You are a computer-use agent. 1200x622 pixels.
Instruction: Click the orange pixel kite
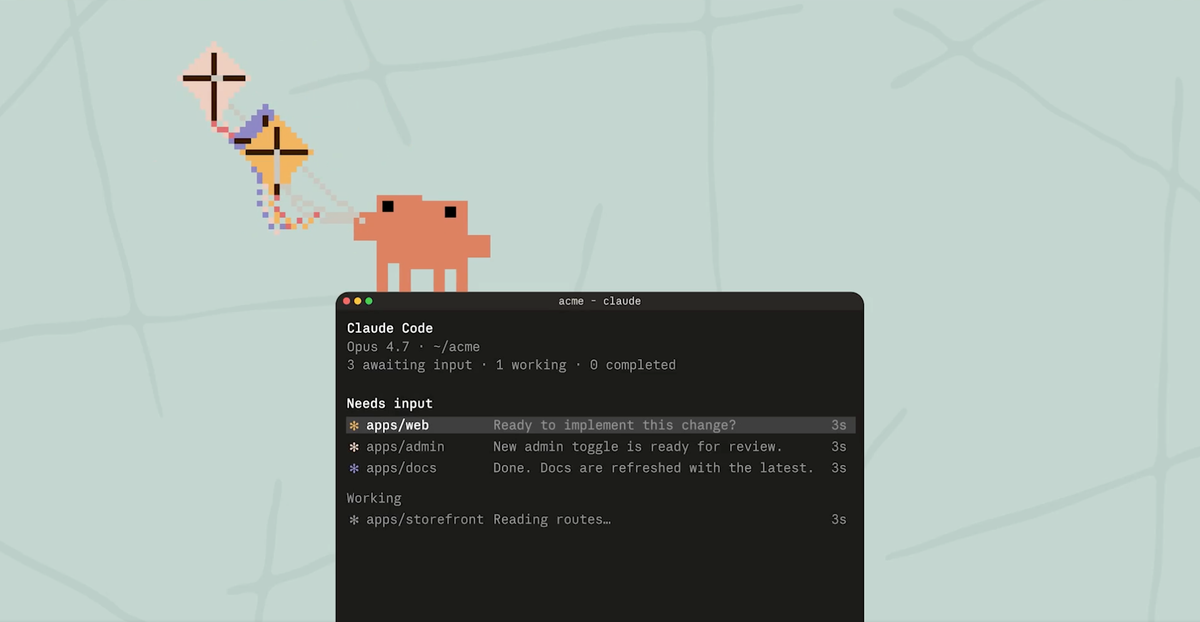277,152
